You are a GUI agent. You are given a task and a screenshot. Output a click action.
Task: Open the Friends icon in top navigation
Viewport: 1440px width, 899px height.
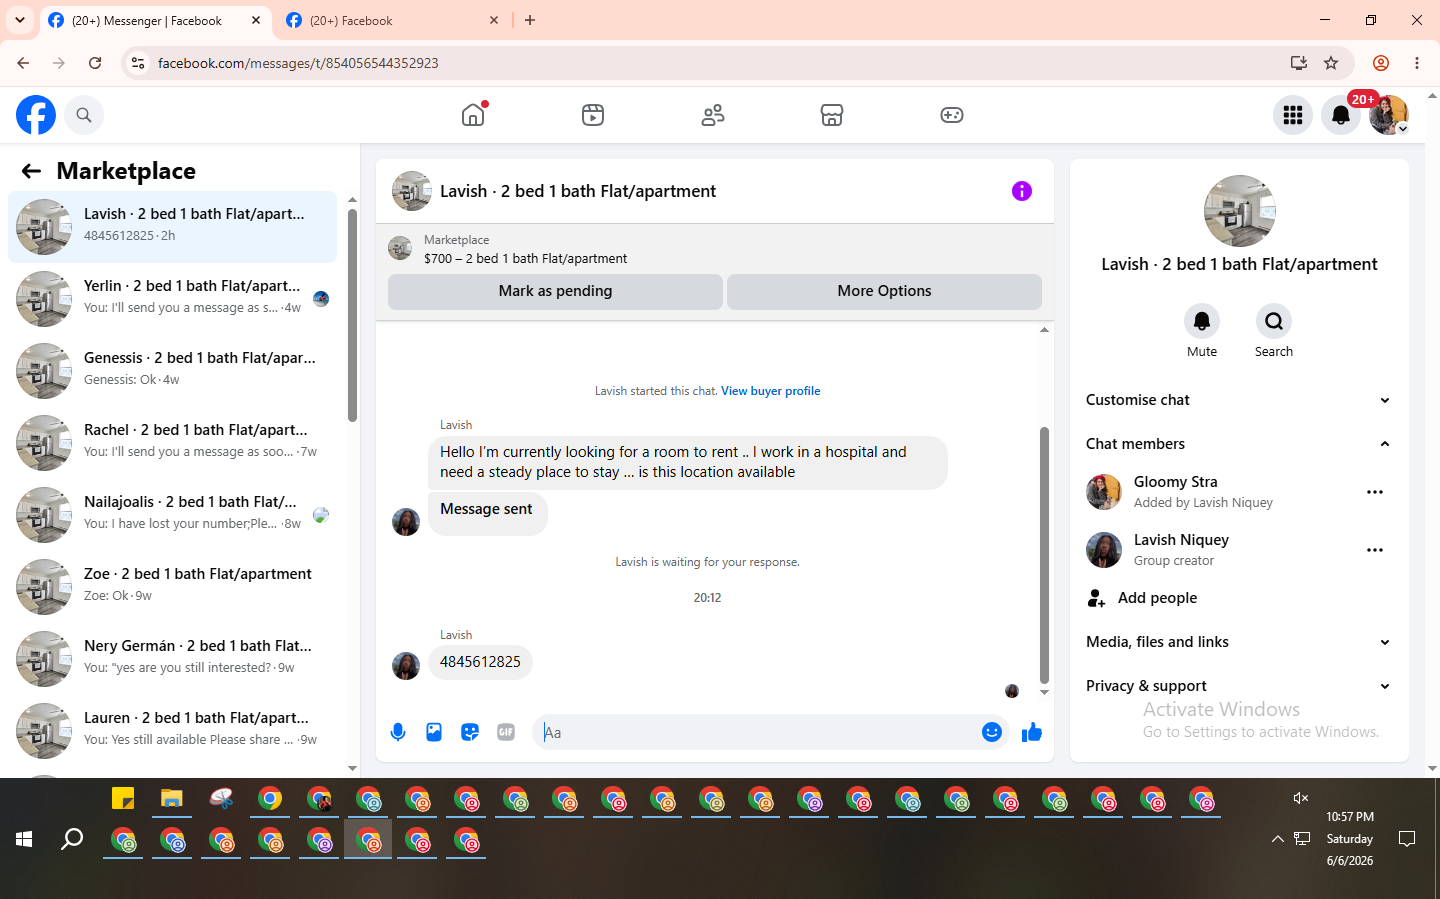[713, 115]
